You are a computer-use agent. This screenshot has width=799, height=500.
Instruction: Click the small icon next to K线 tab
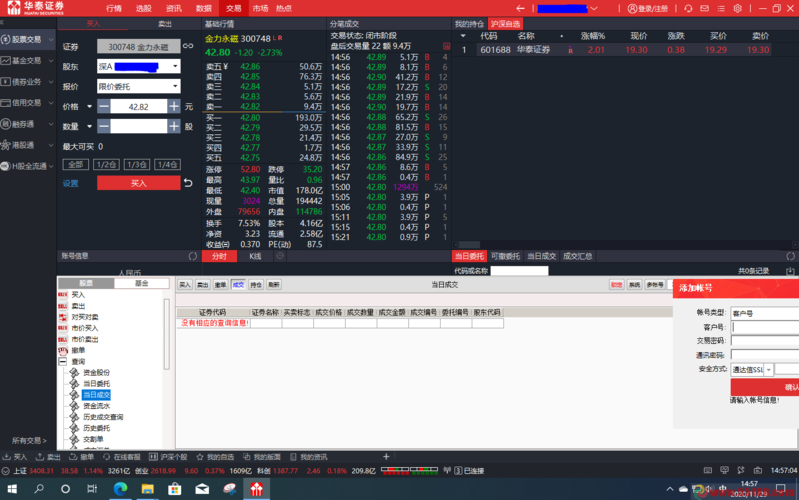279,256
